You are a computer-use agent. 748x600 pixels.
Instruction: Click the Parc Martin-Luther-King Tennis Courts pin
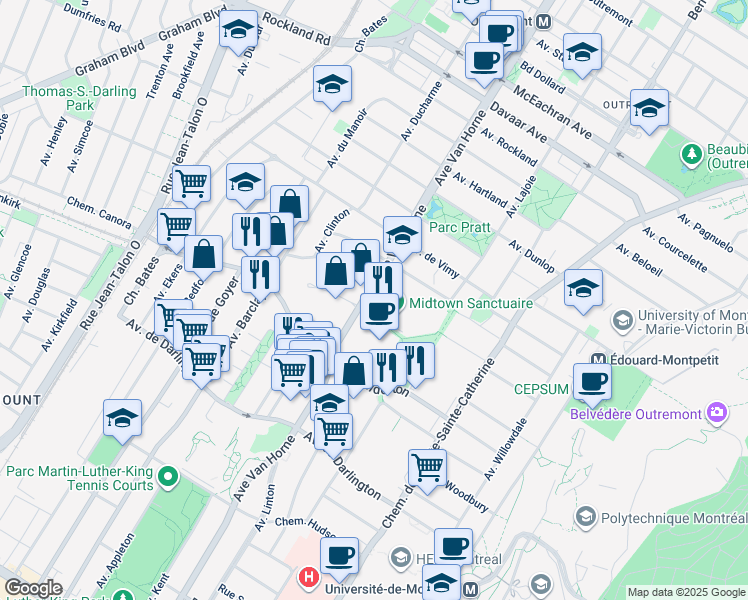pos(168,476)
